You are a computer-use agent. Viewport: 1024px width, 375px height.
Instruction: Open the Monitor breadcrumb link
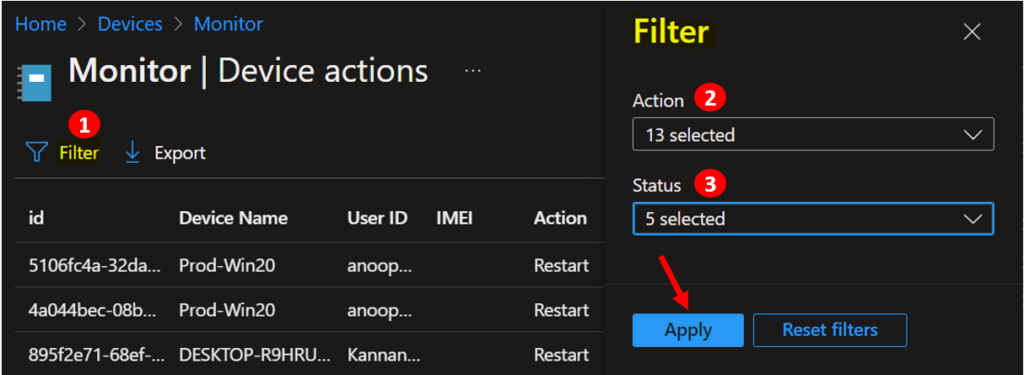[229, 24]
